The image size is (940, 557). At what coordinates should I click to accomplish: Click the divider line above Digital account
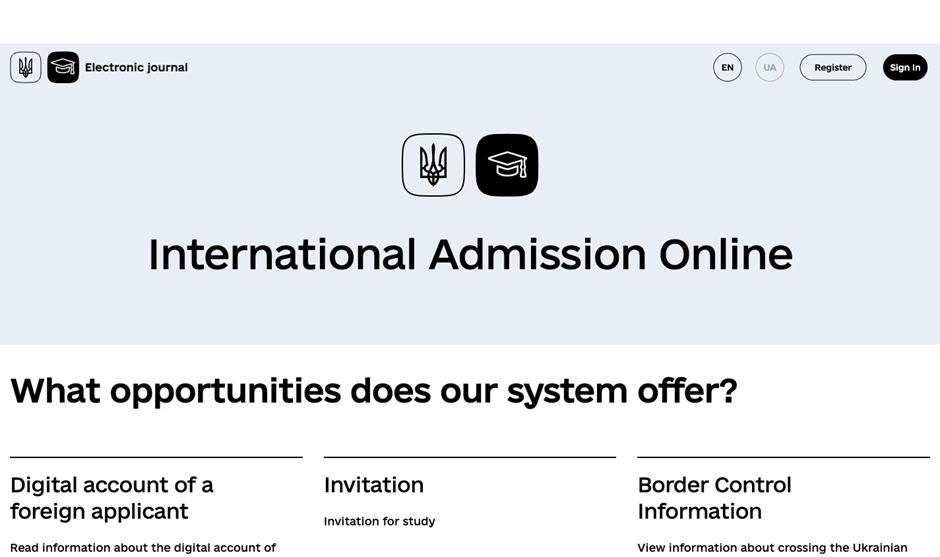click(x=156, y=457)
